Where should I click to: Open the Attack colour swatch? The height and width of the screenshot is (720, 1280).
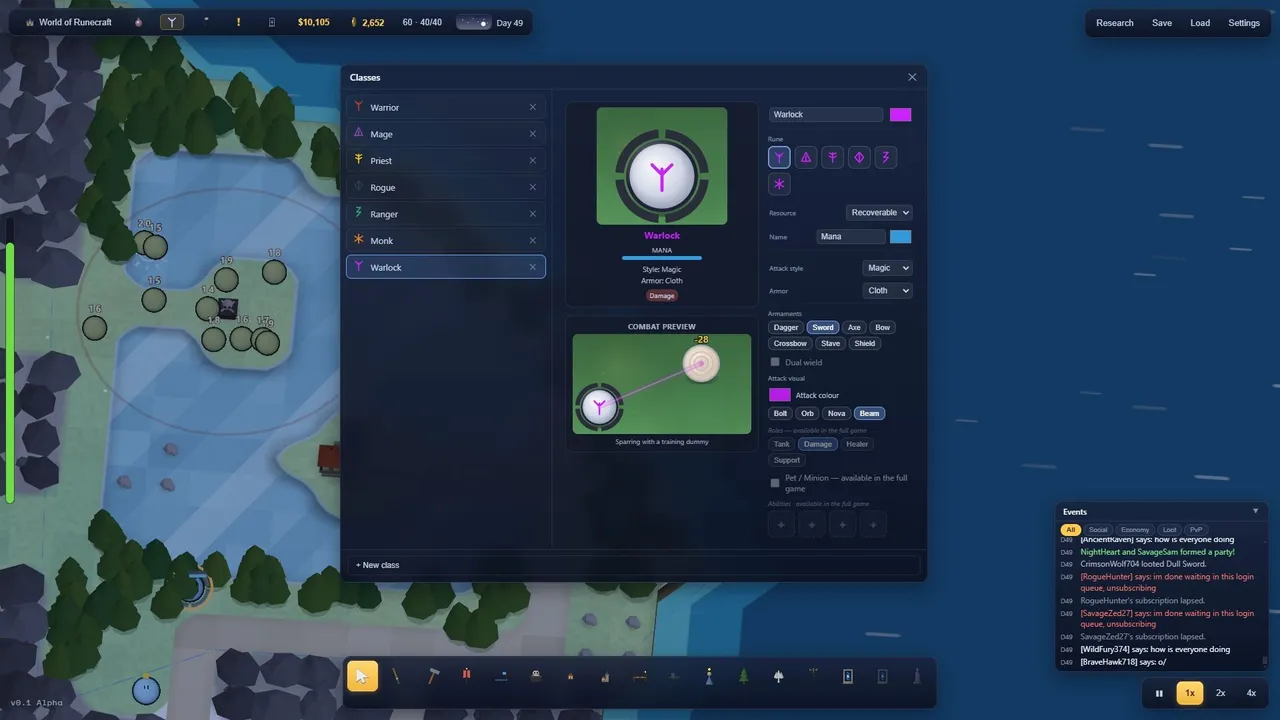tap(779, 395)
